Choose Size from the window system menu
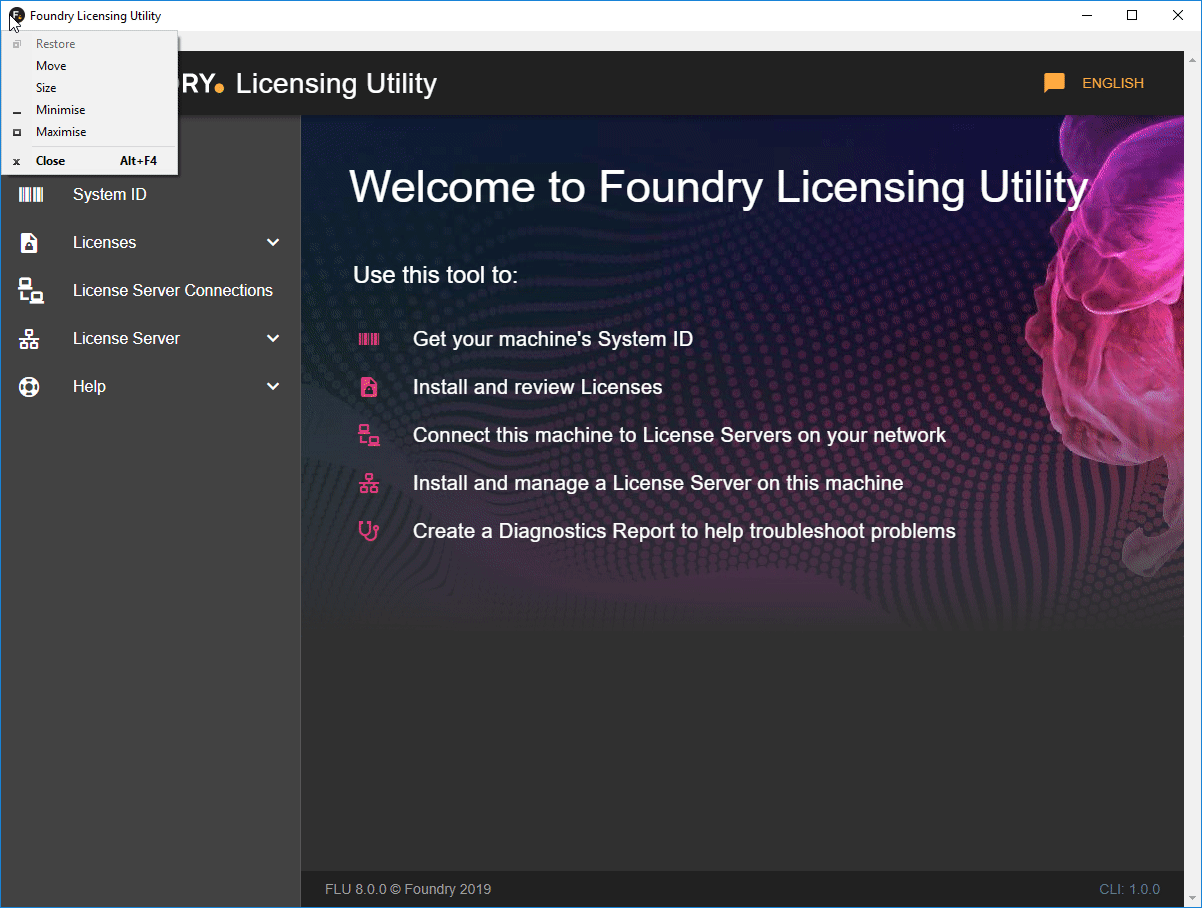 [x=90, y=88]
